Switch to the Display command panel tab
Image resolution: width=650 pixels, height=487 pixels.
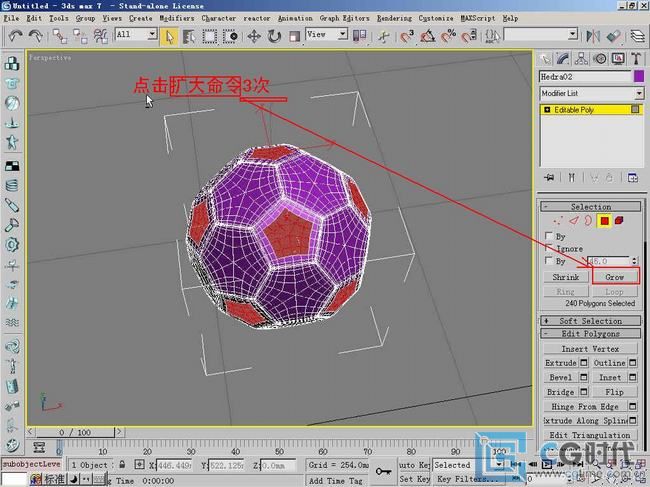tap(618, 59)
